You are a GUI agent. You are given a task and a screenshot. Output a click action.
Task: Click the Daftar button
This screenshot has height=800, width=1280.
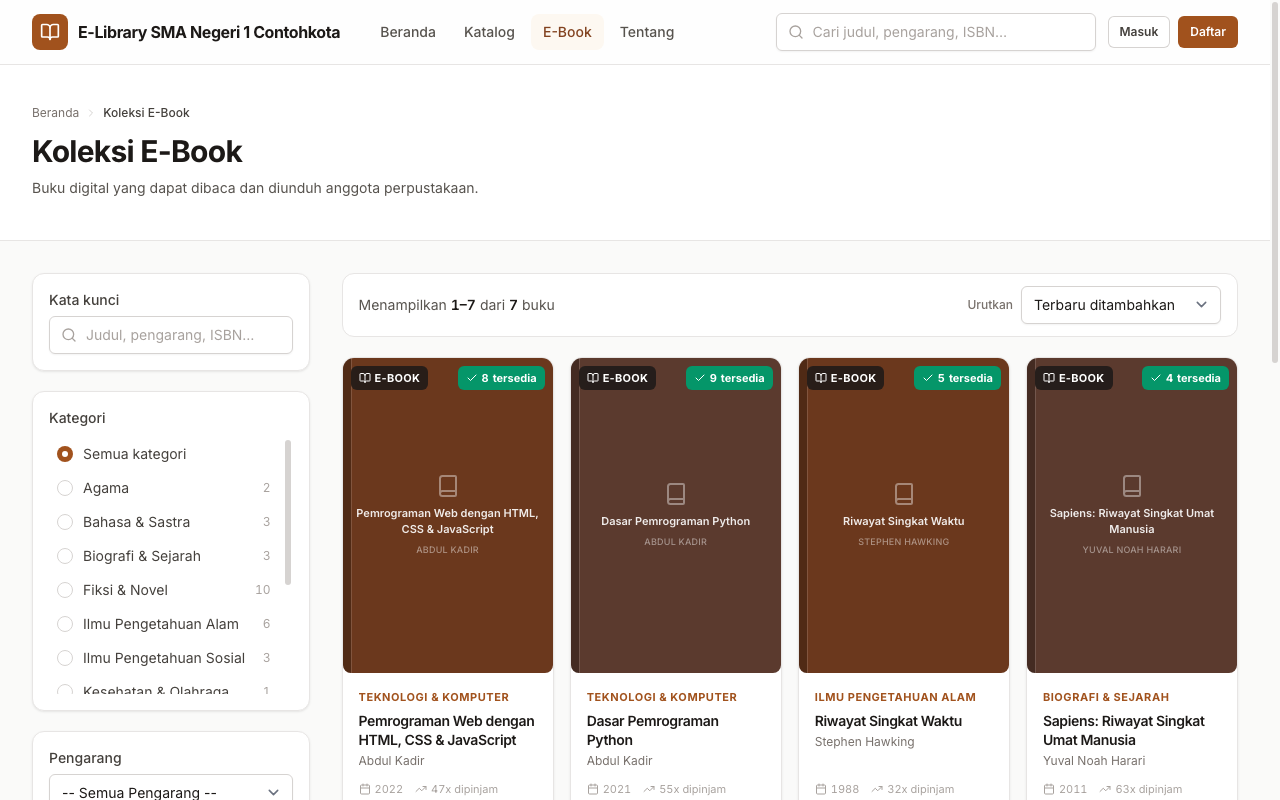click(x=1208, y=32)
